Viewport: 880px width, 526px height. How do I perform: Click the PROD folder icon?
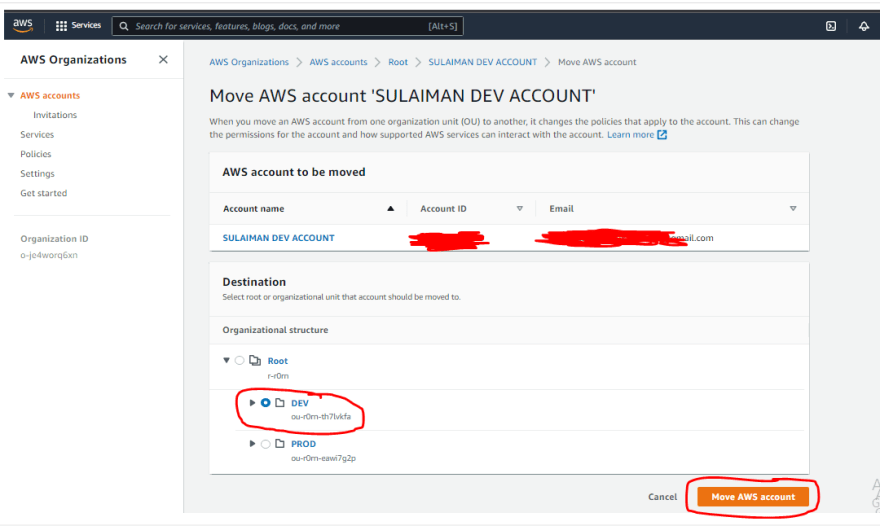pos(279,443)
